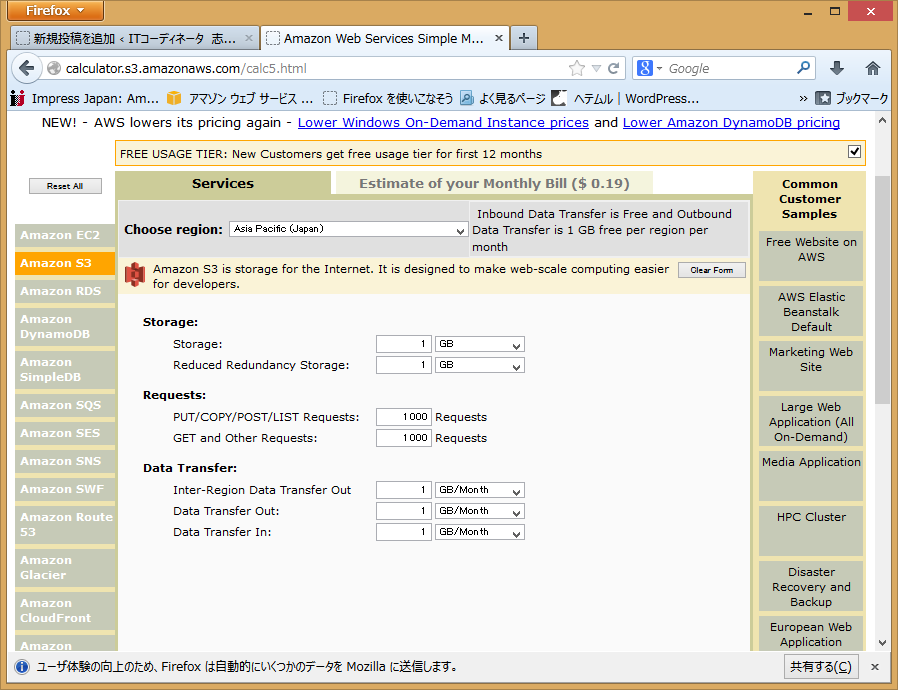The height and width of the screenshot is (690, 898).
Task: Open the Storage unit dropdown
Action: [x=479, y=344]
